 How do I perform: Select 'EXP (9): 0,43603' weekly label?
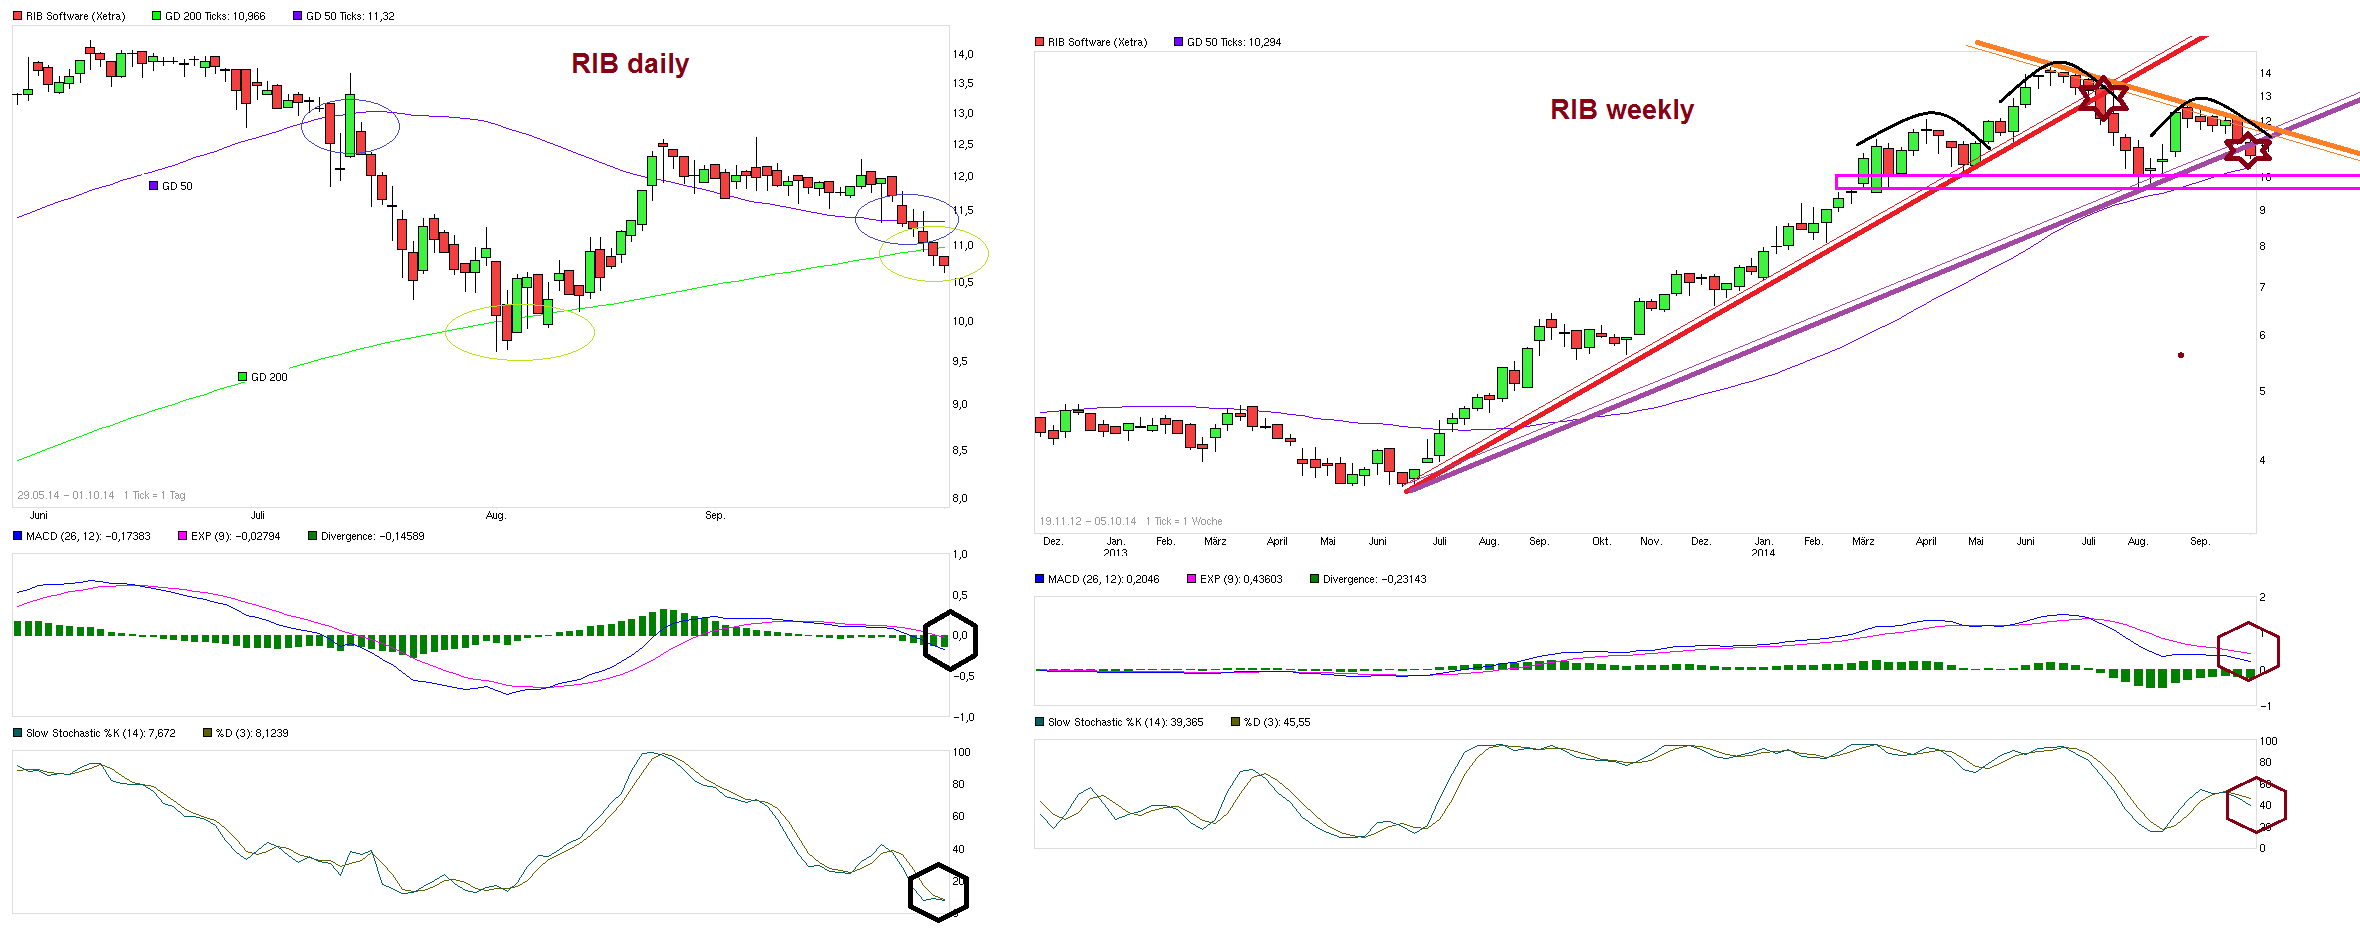tap(1241, 579)
